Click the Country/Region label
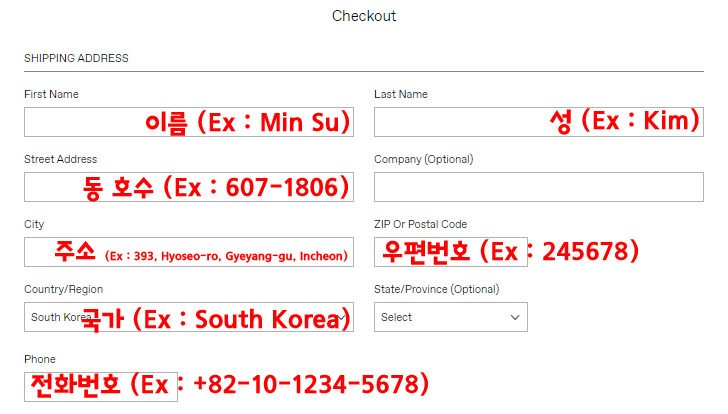 [x=64, y=289]
